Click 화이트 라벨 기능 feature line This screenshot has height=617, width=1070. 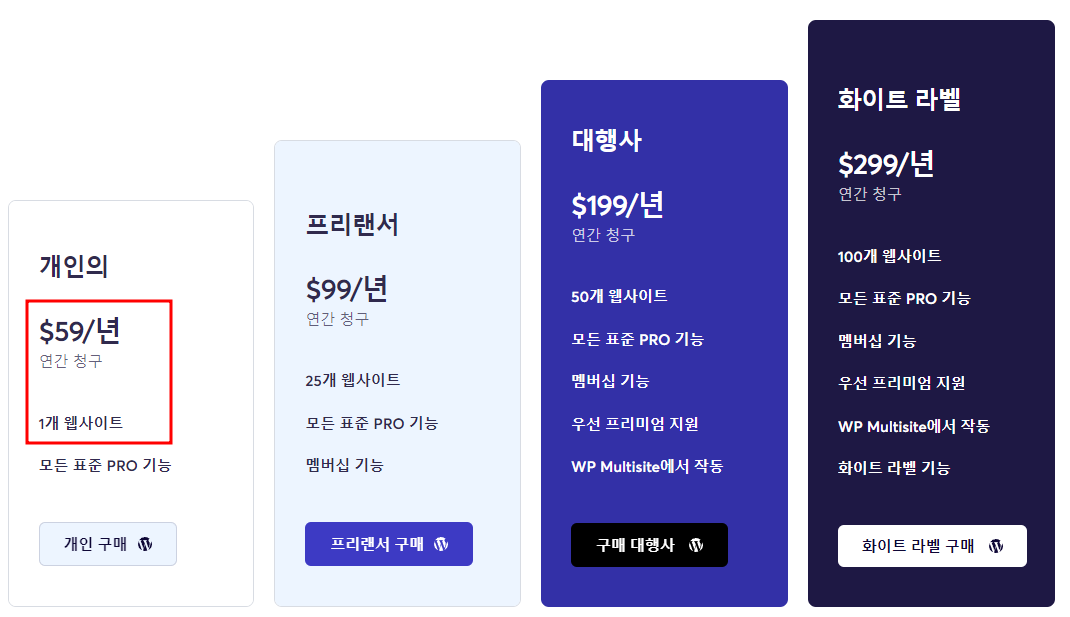[x=894, y=468]
